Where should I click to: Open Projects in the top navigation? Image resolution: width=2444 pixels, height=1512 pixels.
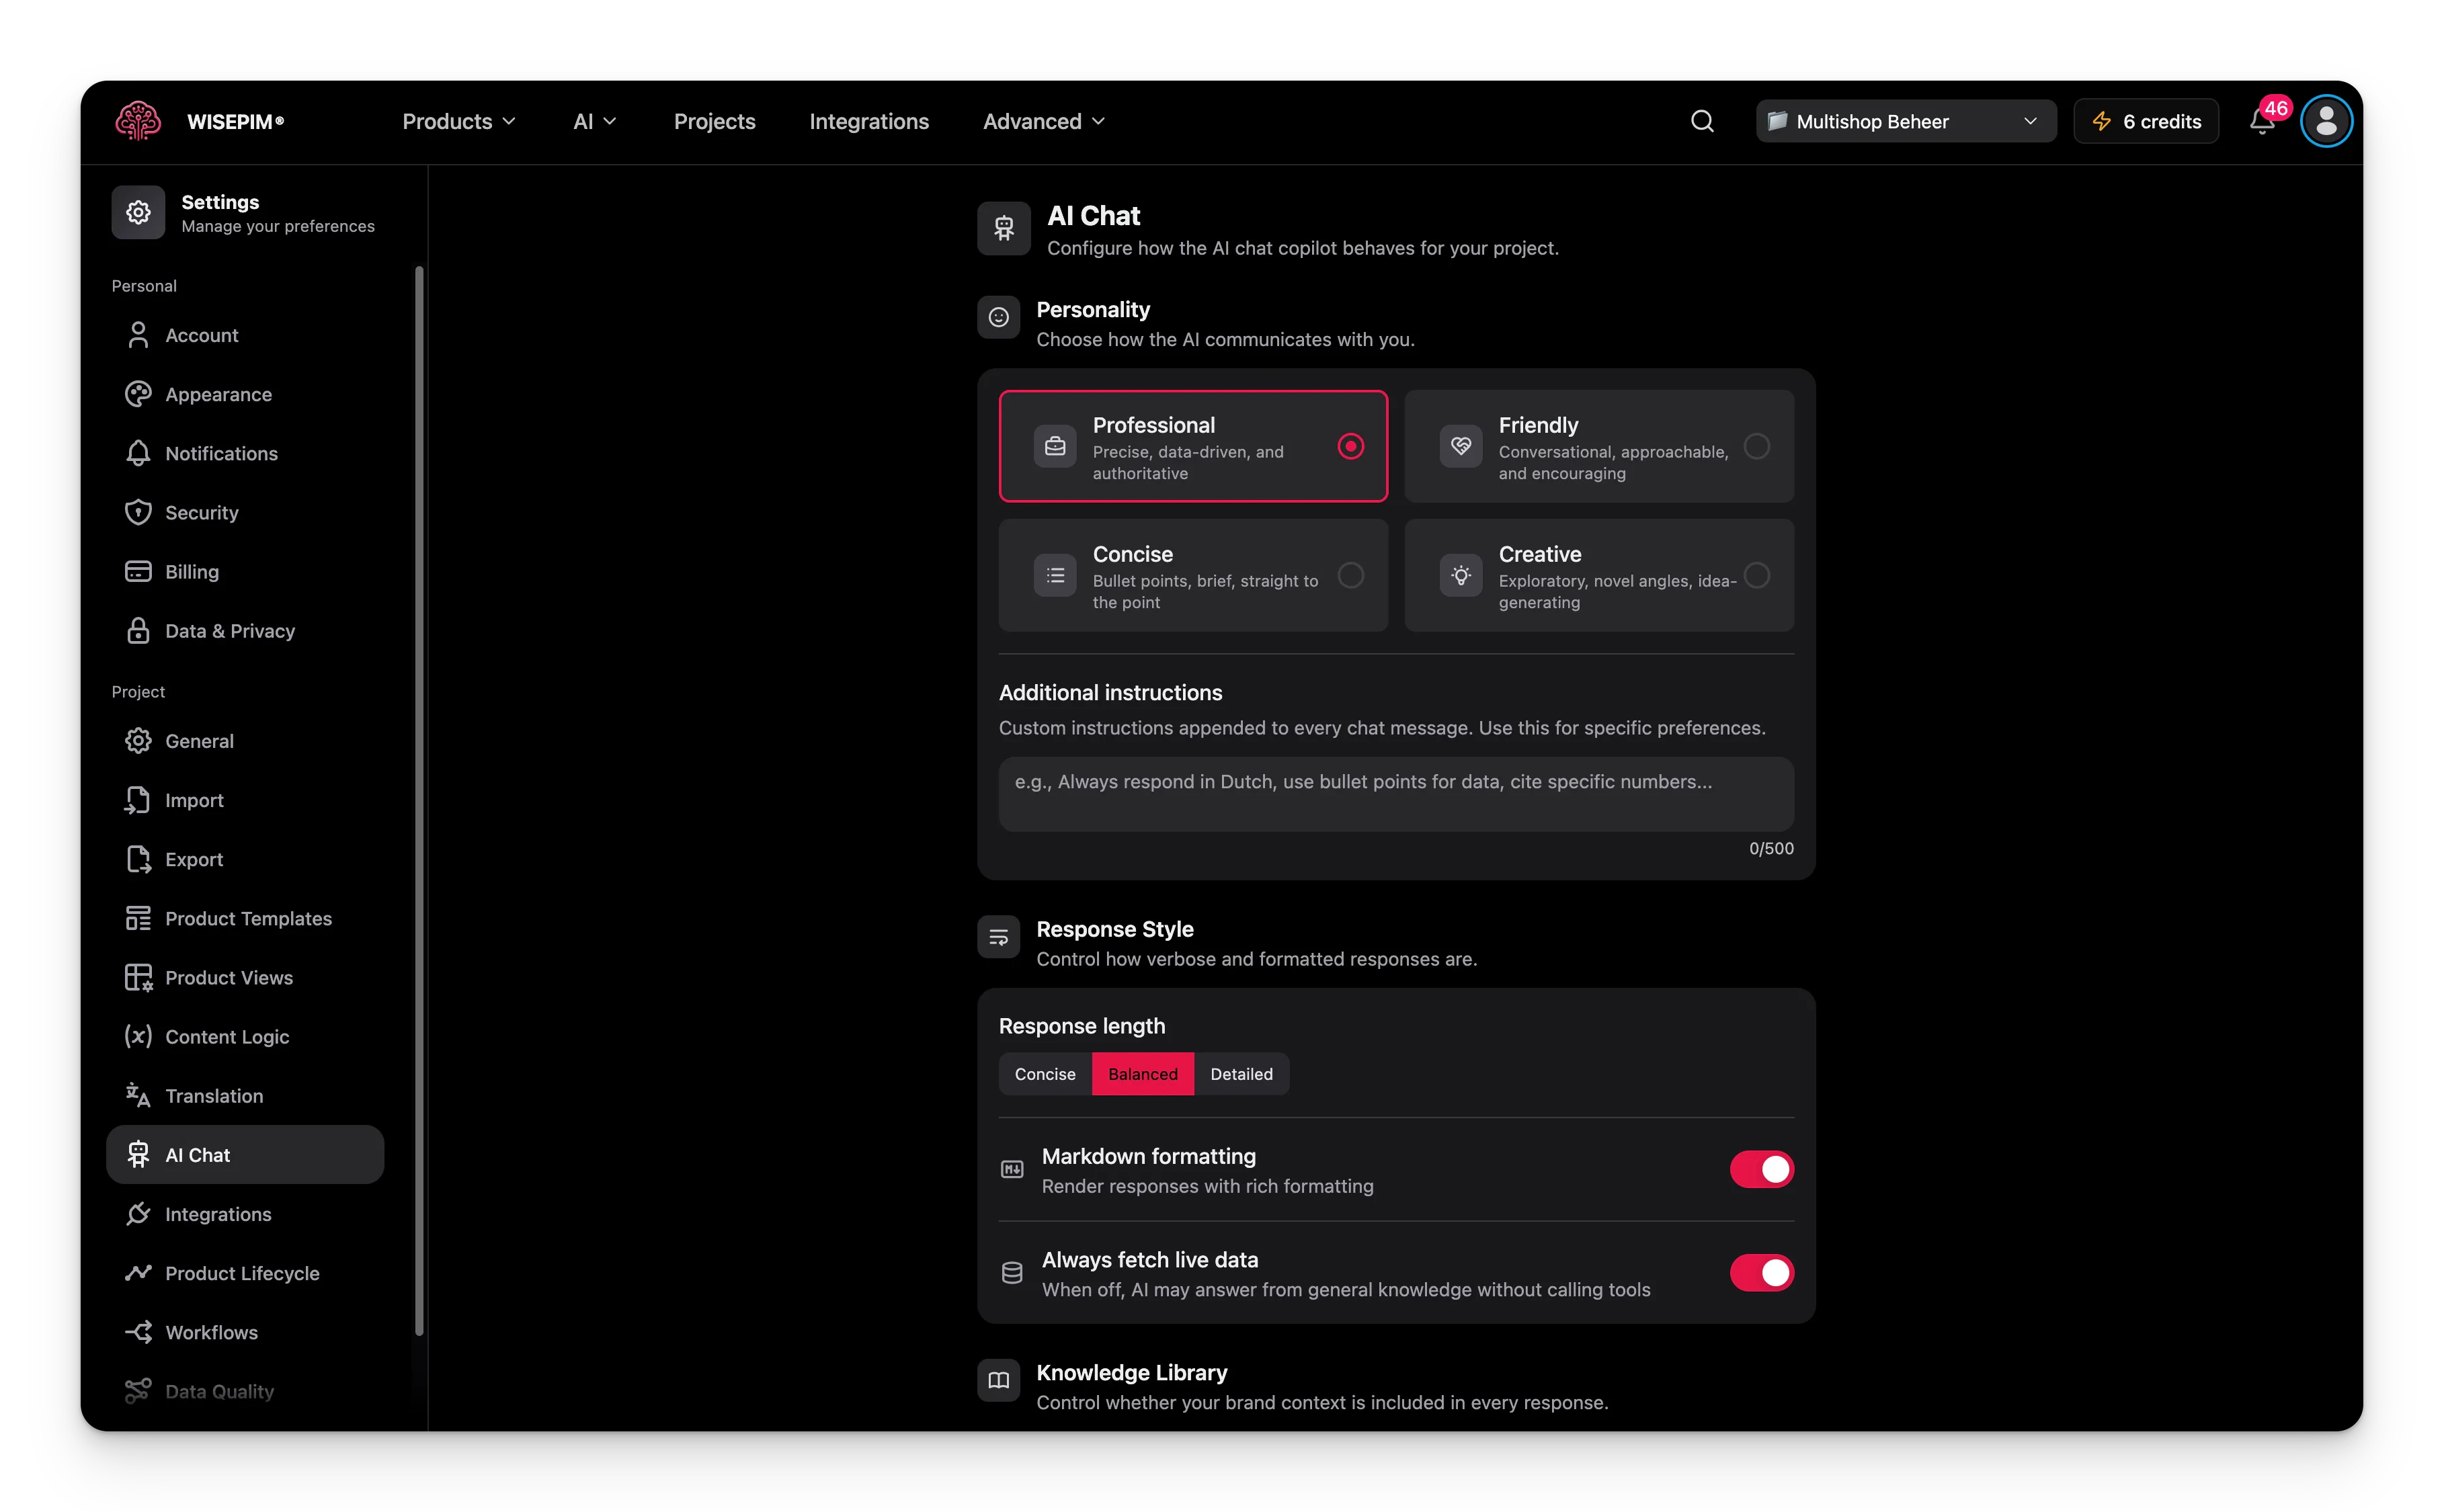(714, 121)
